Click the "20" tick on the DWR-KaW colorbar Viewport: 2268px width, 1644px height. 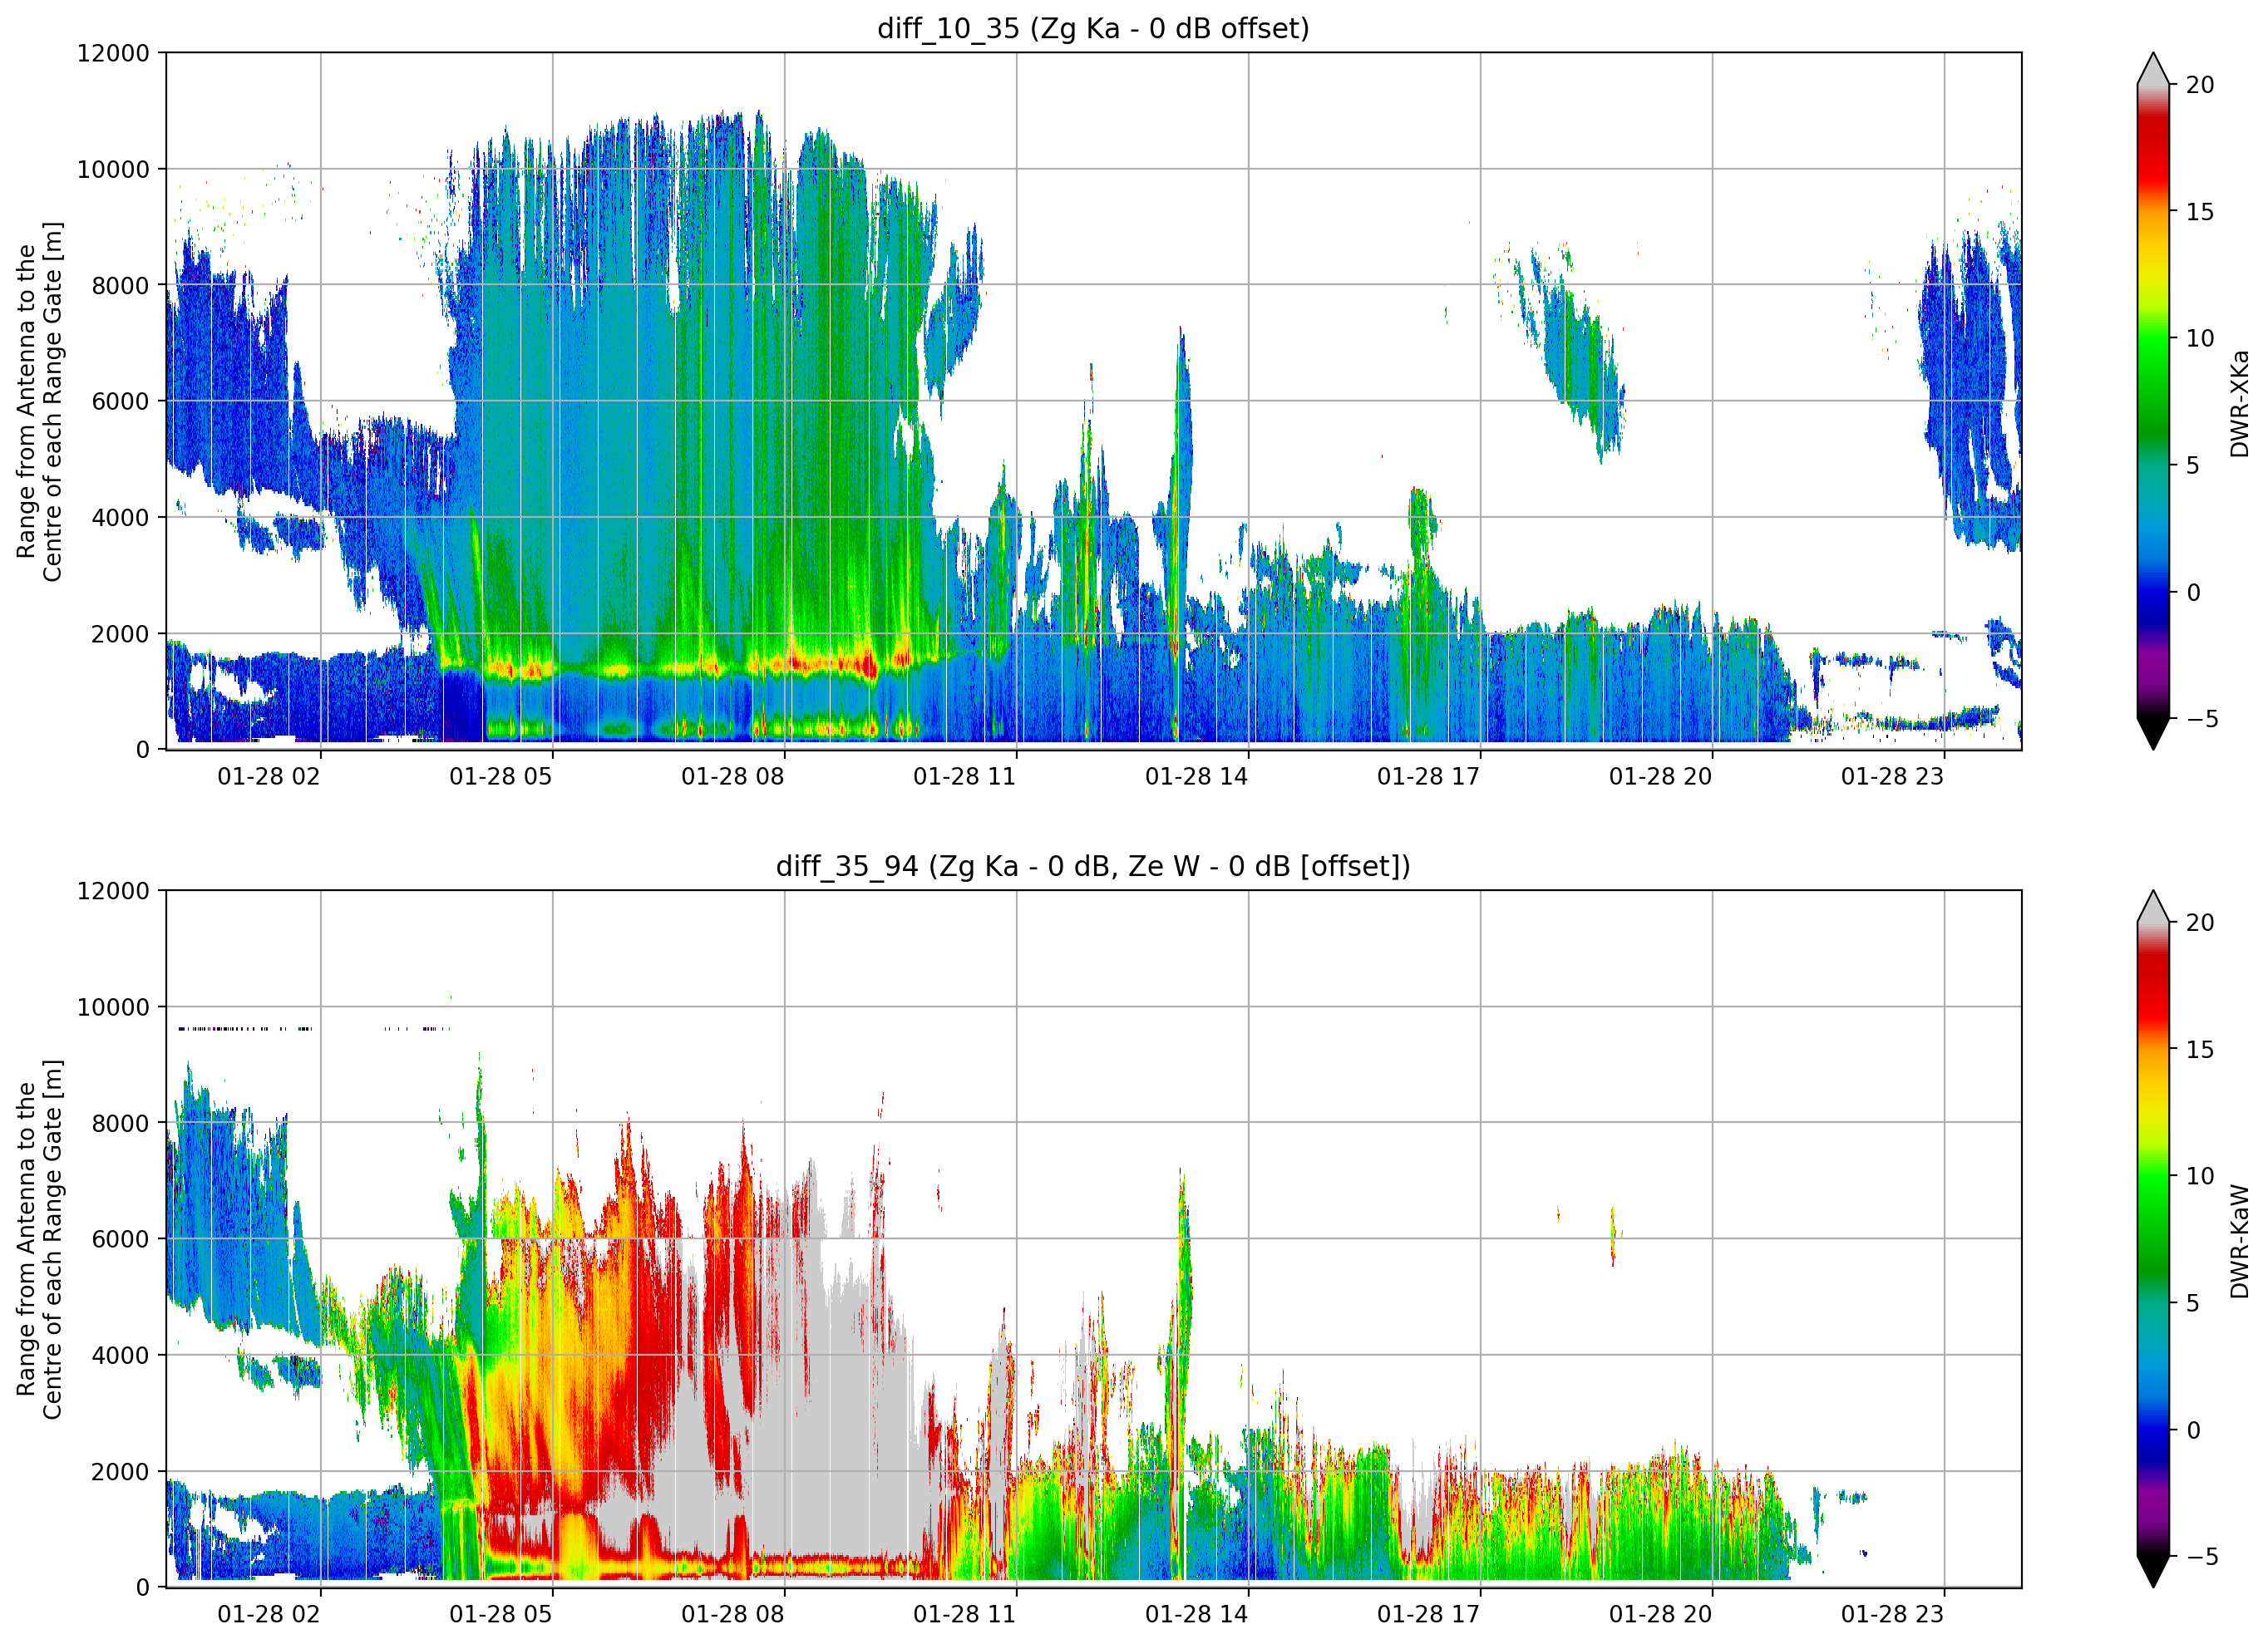(2200, 923)
